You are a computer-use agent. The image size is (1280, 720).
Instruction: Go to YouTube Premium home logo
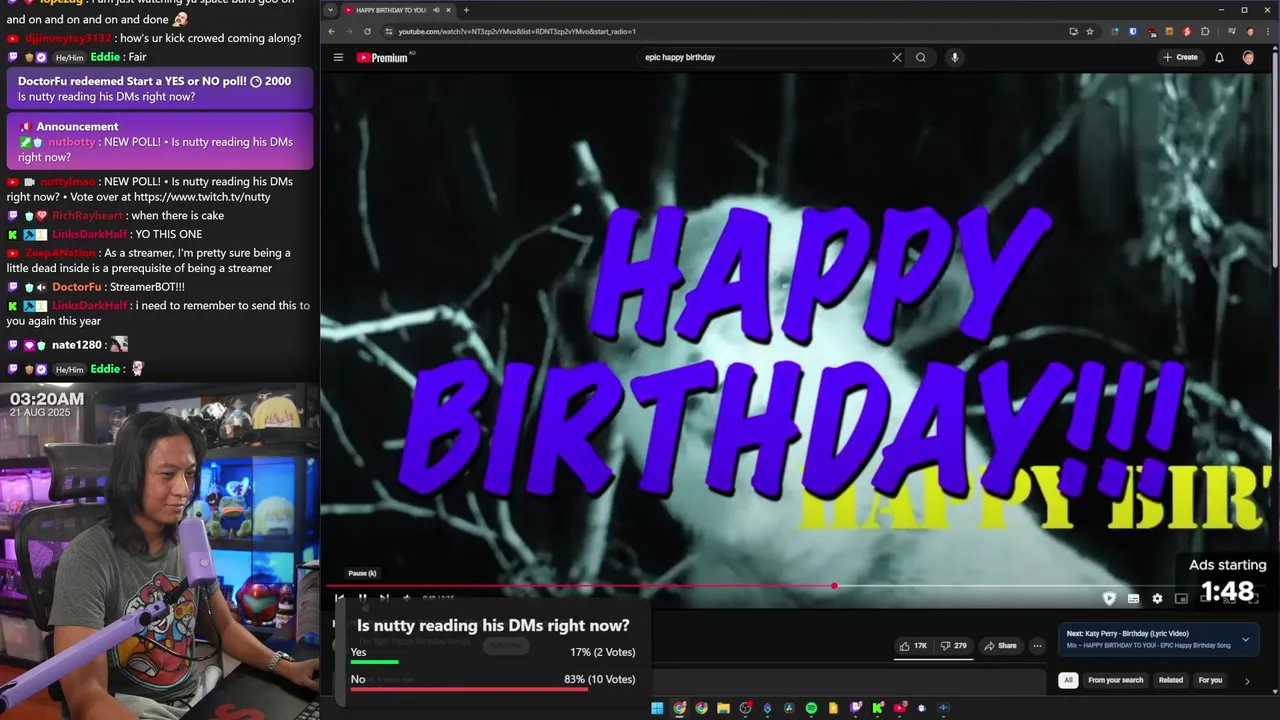coord(385,57)
